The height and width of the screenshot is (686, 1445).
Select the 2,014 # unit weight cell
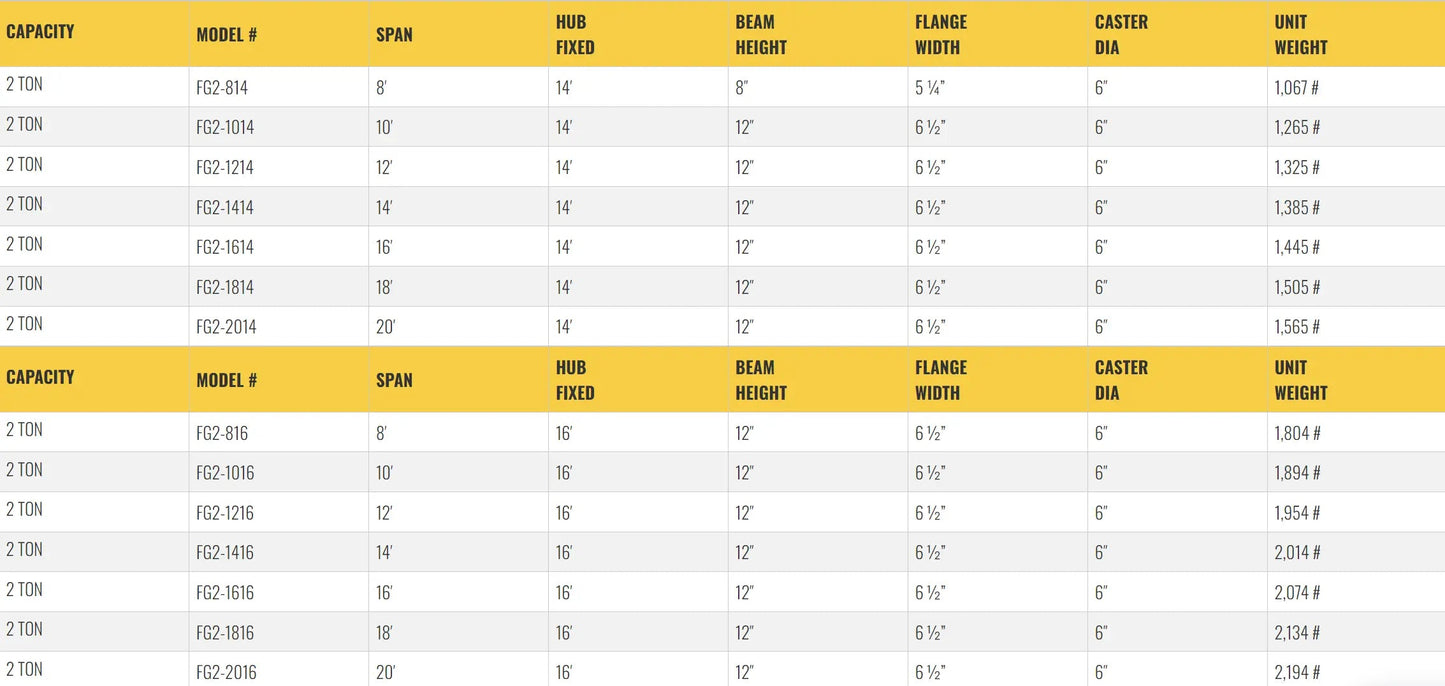tap(1297, 553)
